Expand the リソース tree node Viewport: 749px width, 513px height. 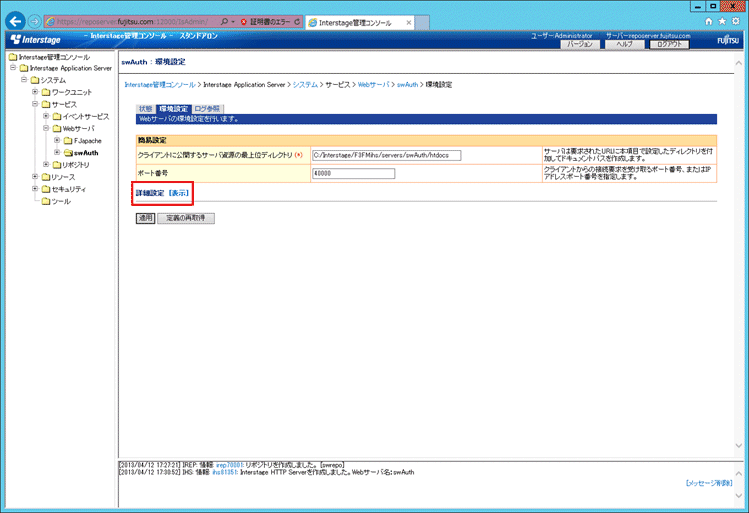click(35, 177)
